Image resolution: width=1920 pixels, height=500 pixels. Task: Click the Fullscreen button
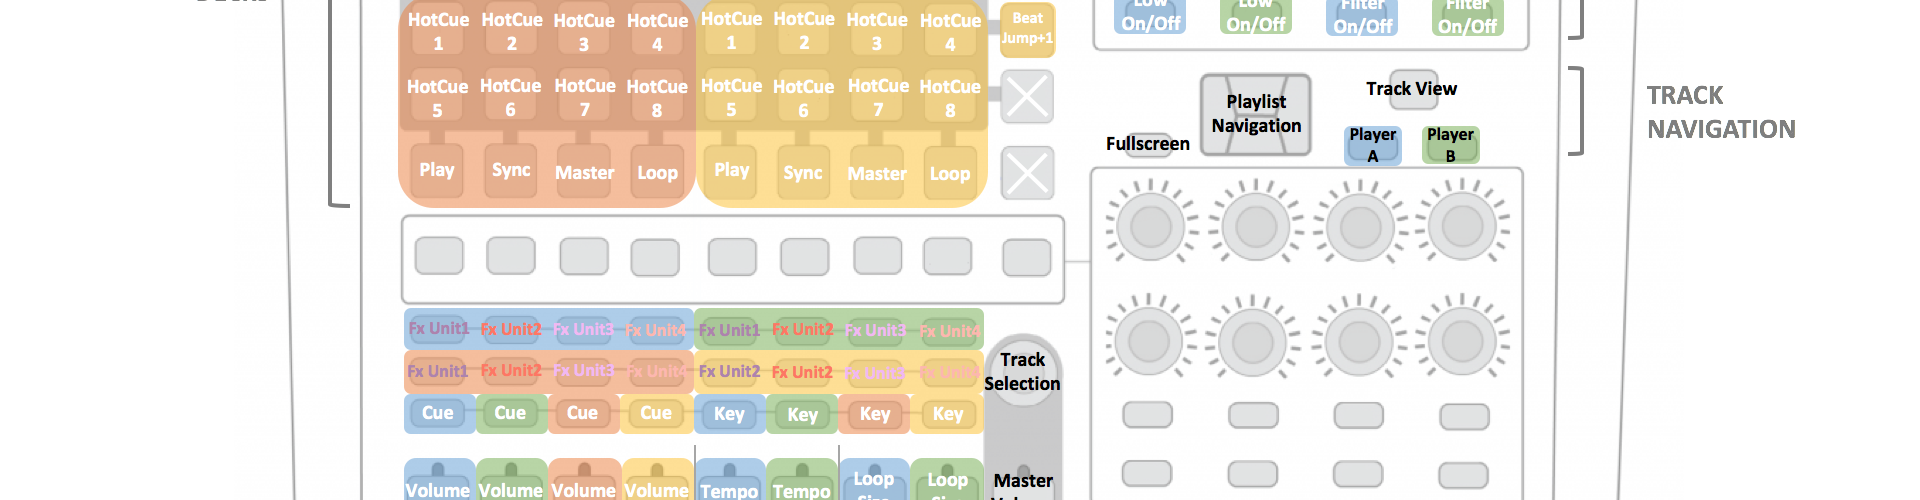point(1148,144)
